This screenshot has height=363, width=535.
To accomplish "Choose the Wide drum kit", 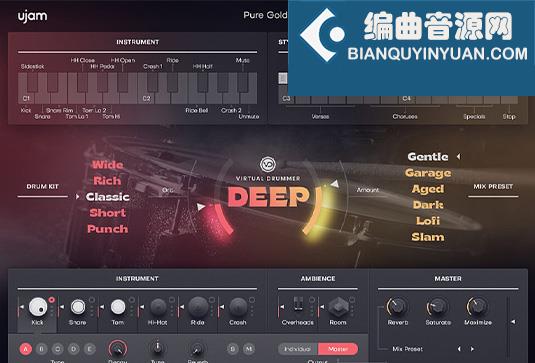I will [107, 165].
